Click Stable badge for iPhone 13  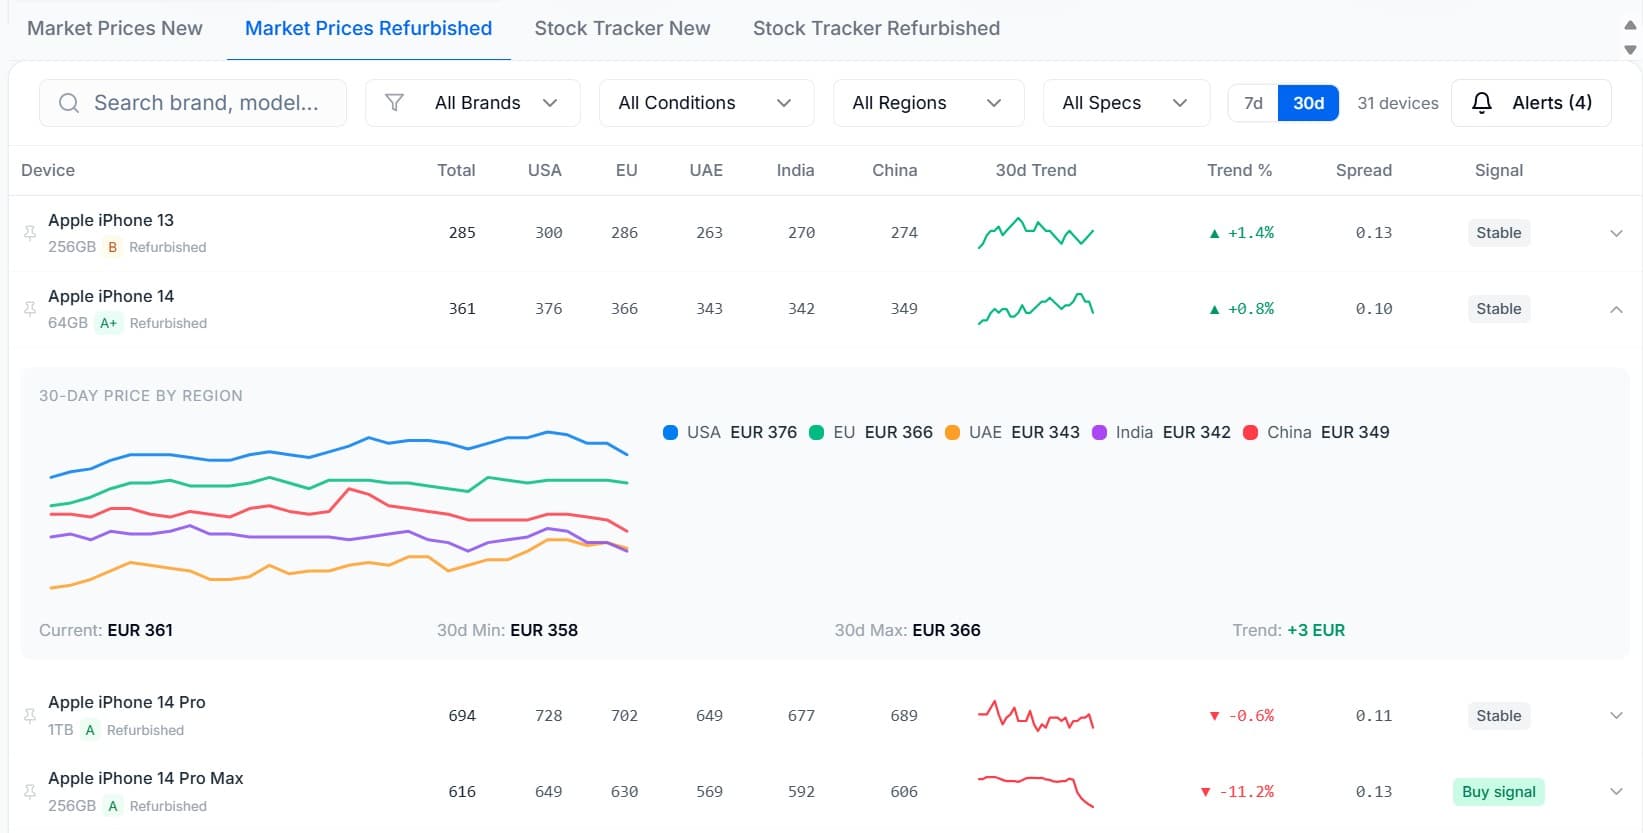pyautogui.click(x=1498, y=233)
